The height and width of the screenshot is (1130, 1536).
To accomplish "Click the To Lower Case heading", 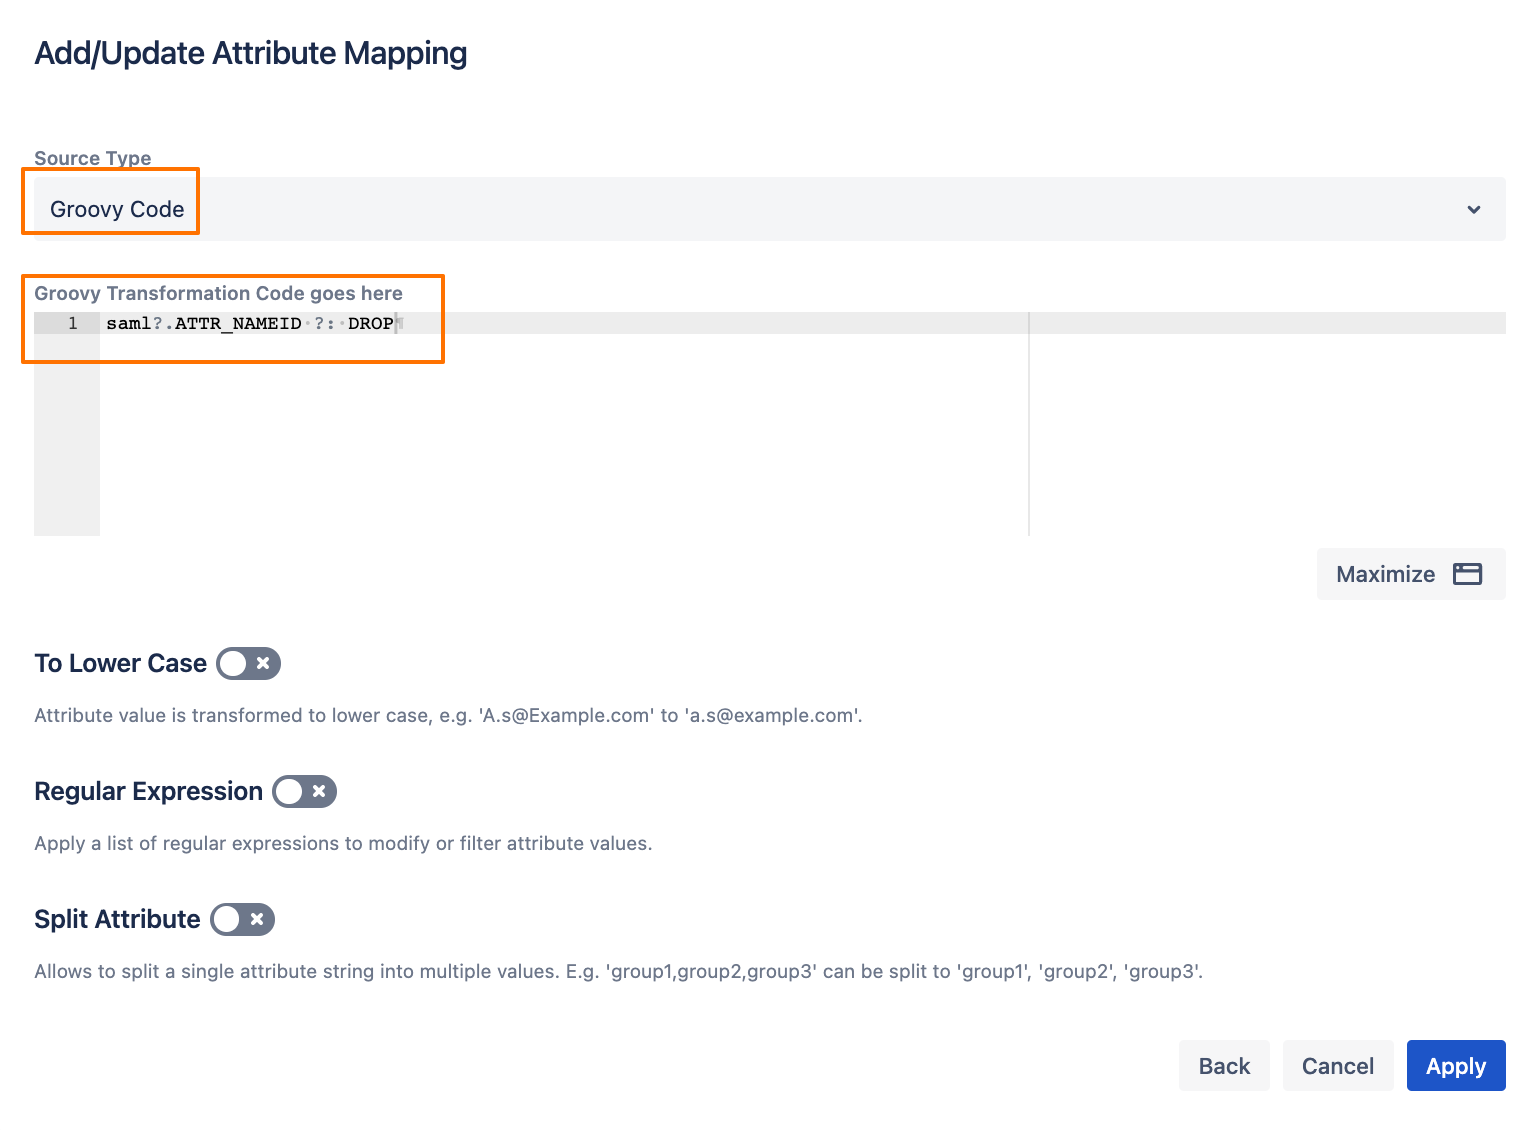I will (120, 664).
